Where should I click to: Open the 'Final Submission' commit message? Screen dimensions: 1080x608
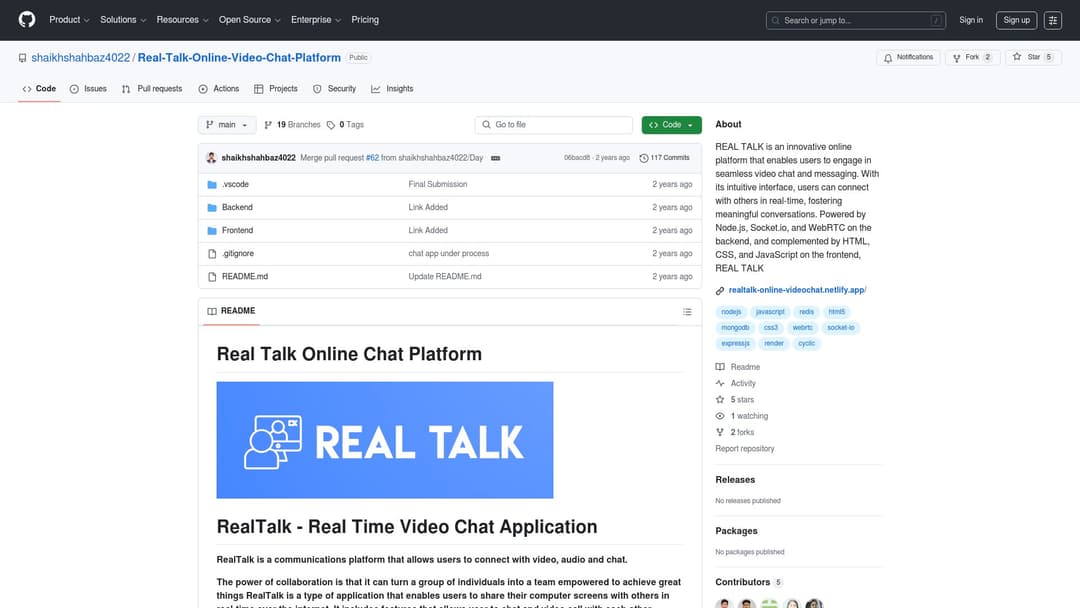[x=437, y=185]
